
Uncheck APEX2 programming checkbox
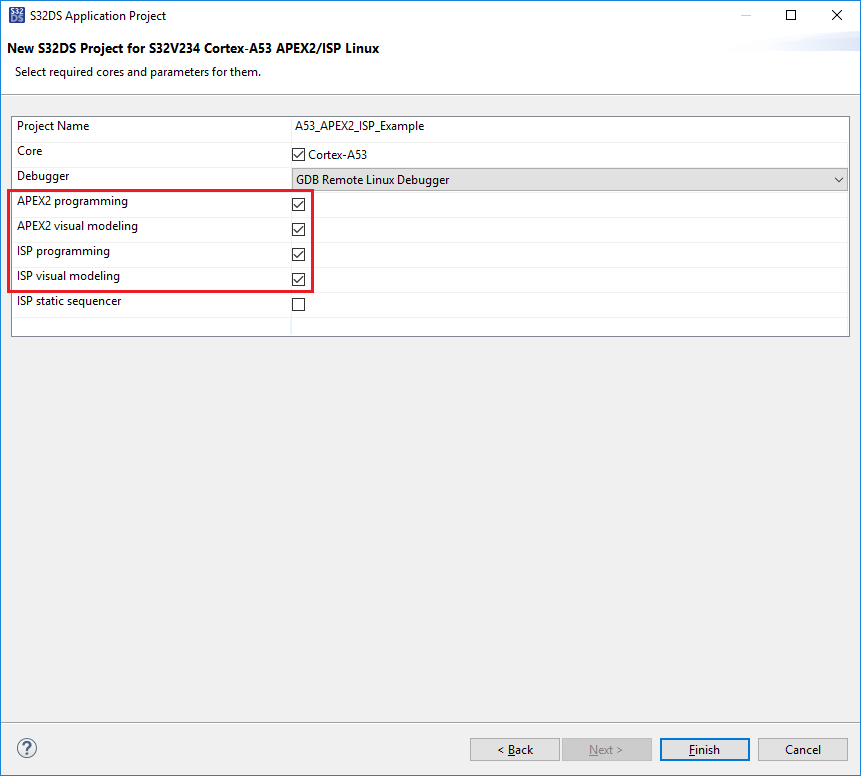coord(298,204)
